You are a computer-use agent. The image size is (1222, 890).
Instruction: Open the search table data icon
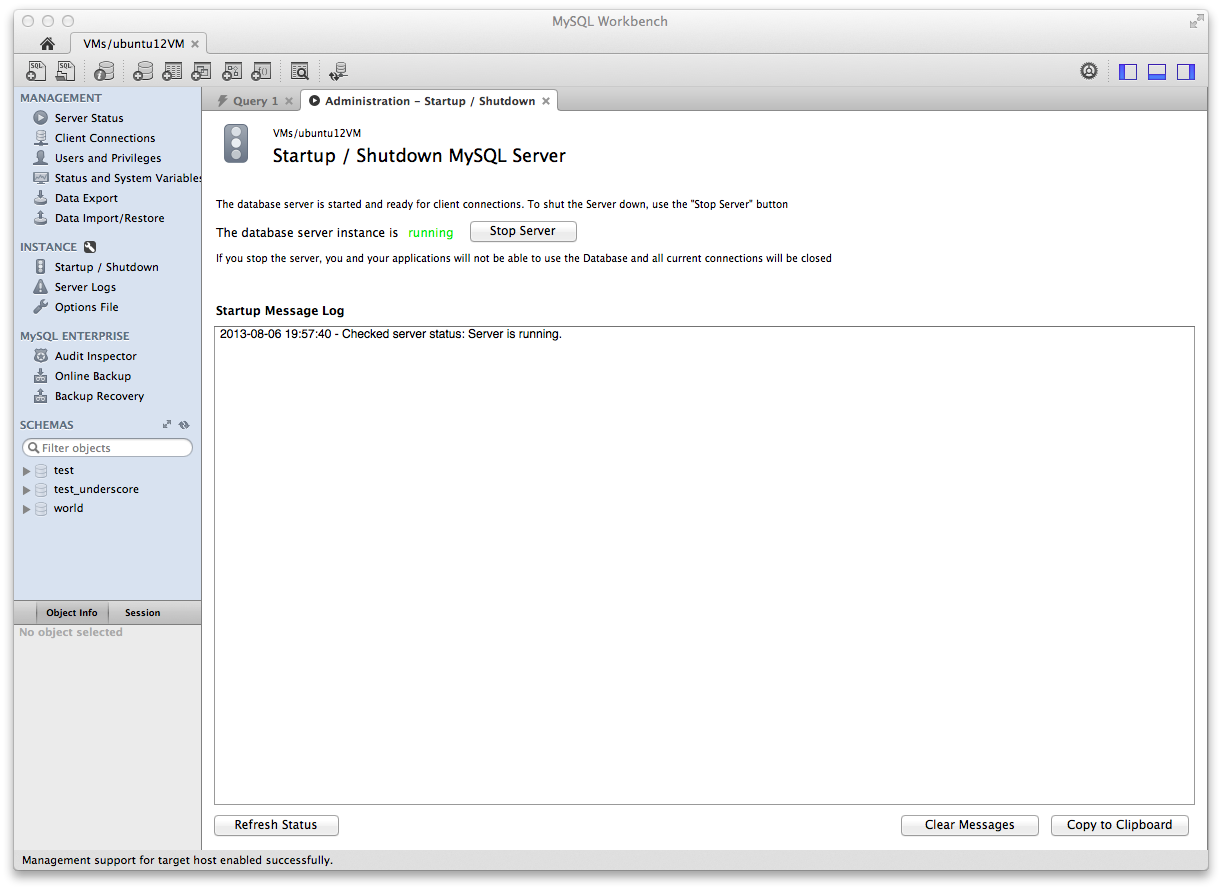tap(299, 71)
